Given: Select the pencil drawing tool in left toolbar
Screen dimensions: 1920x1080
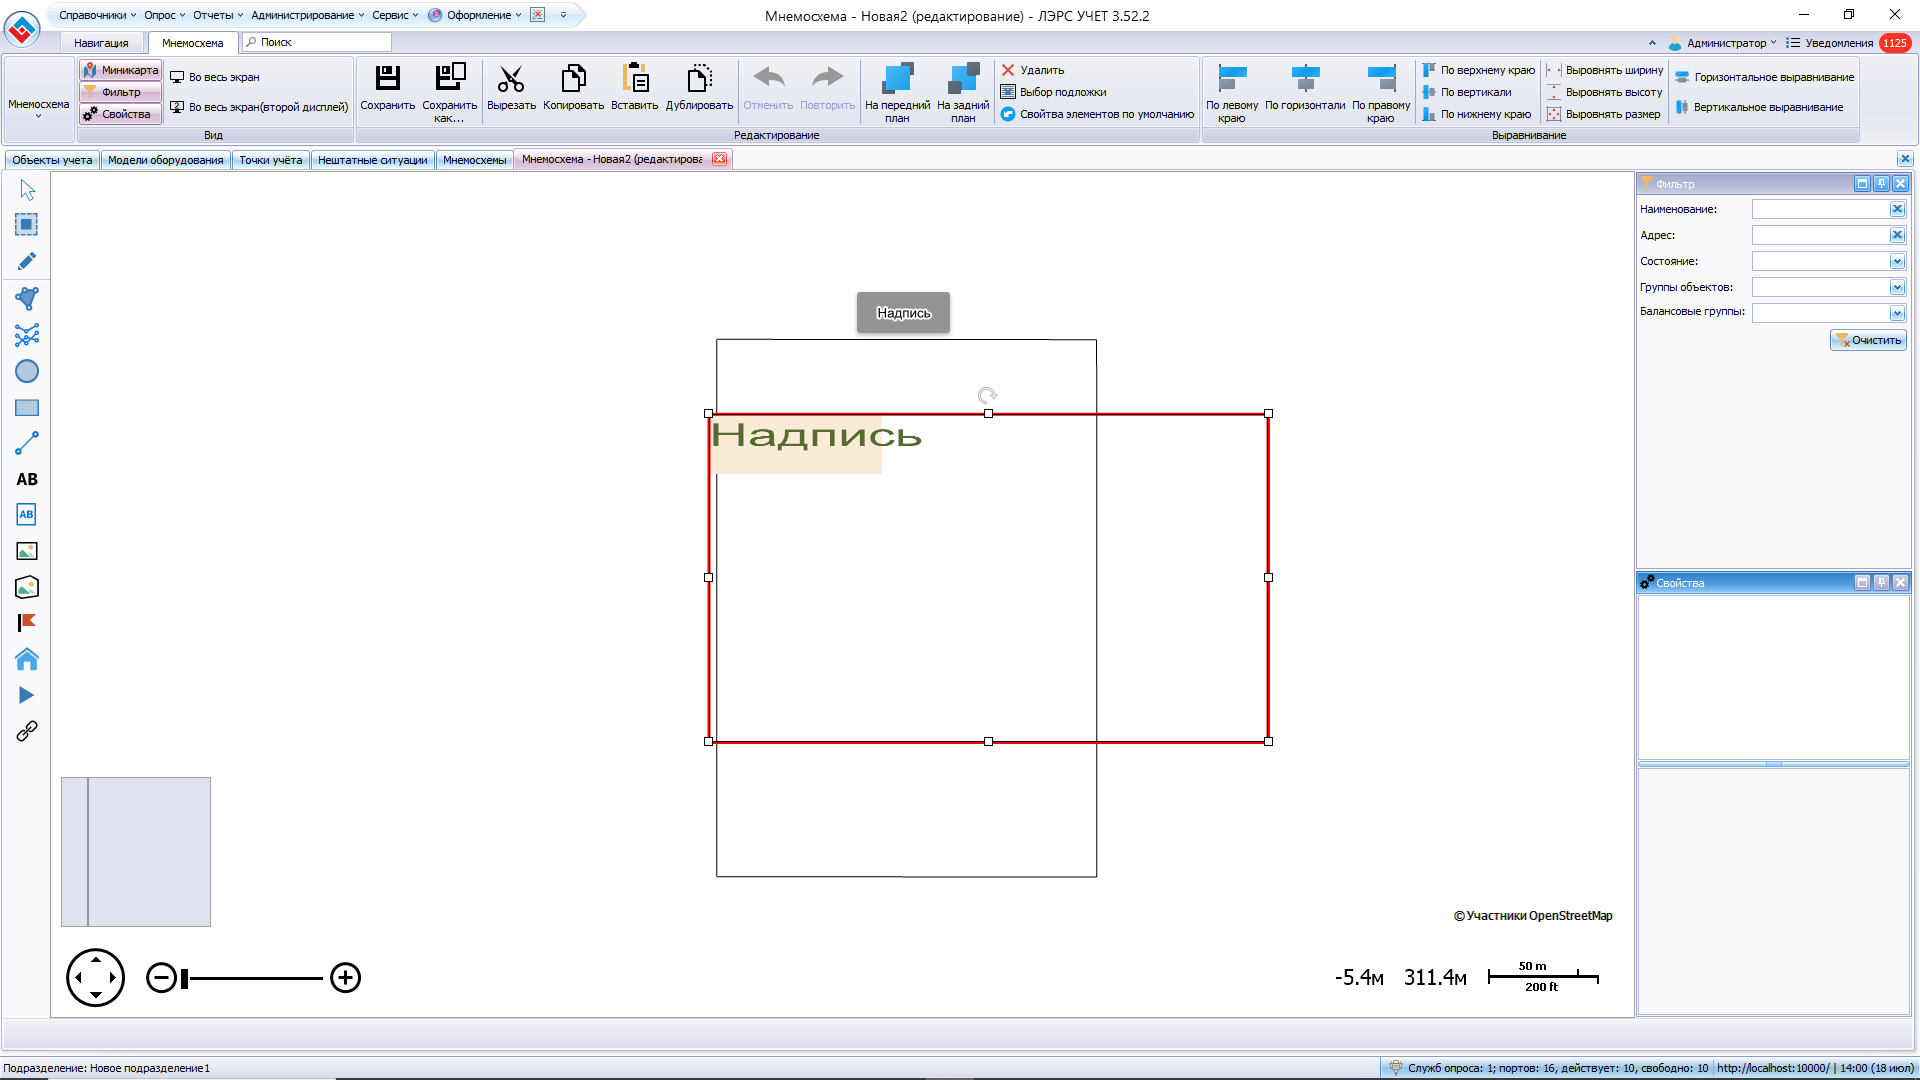Looking at the screenshot, I should click(x=27, y=261).
